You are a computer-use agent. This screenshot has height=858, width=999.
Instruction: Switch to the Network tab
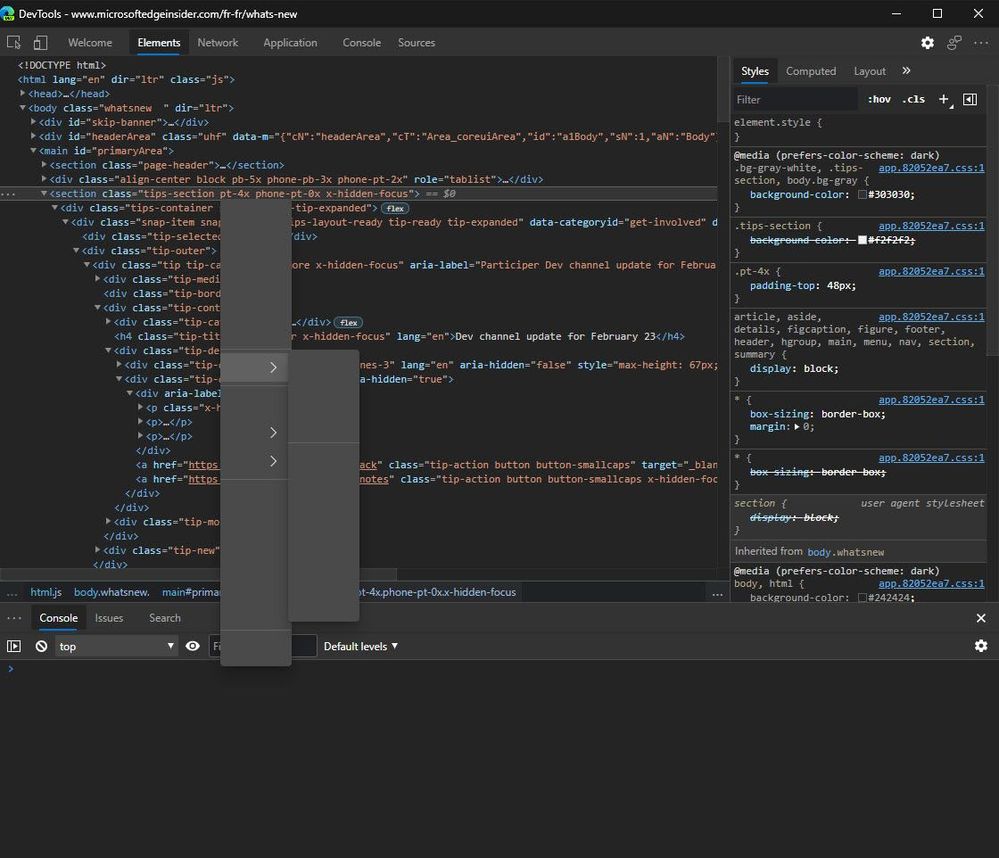click(217, 43)
